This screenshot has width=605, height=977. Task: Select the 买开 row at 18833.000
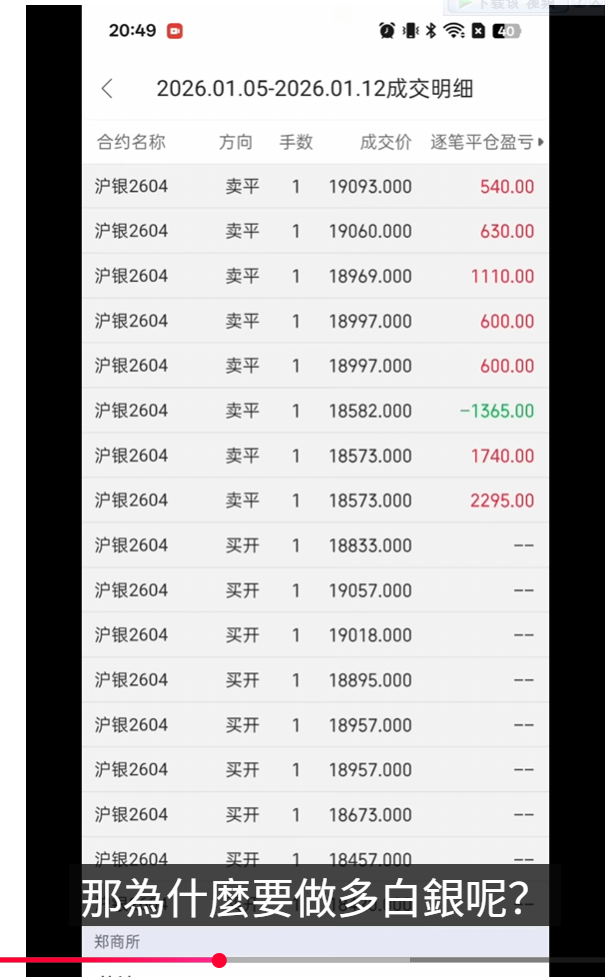pyautogui.click(x=315, y=546)
